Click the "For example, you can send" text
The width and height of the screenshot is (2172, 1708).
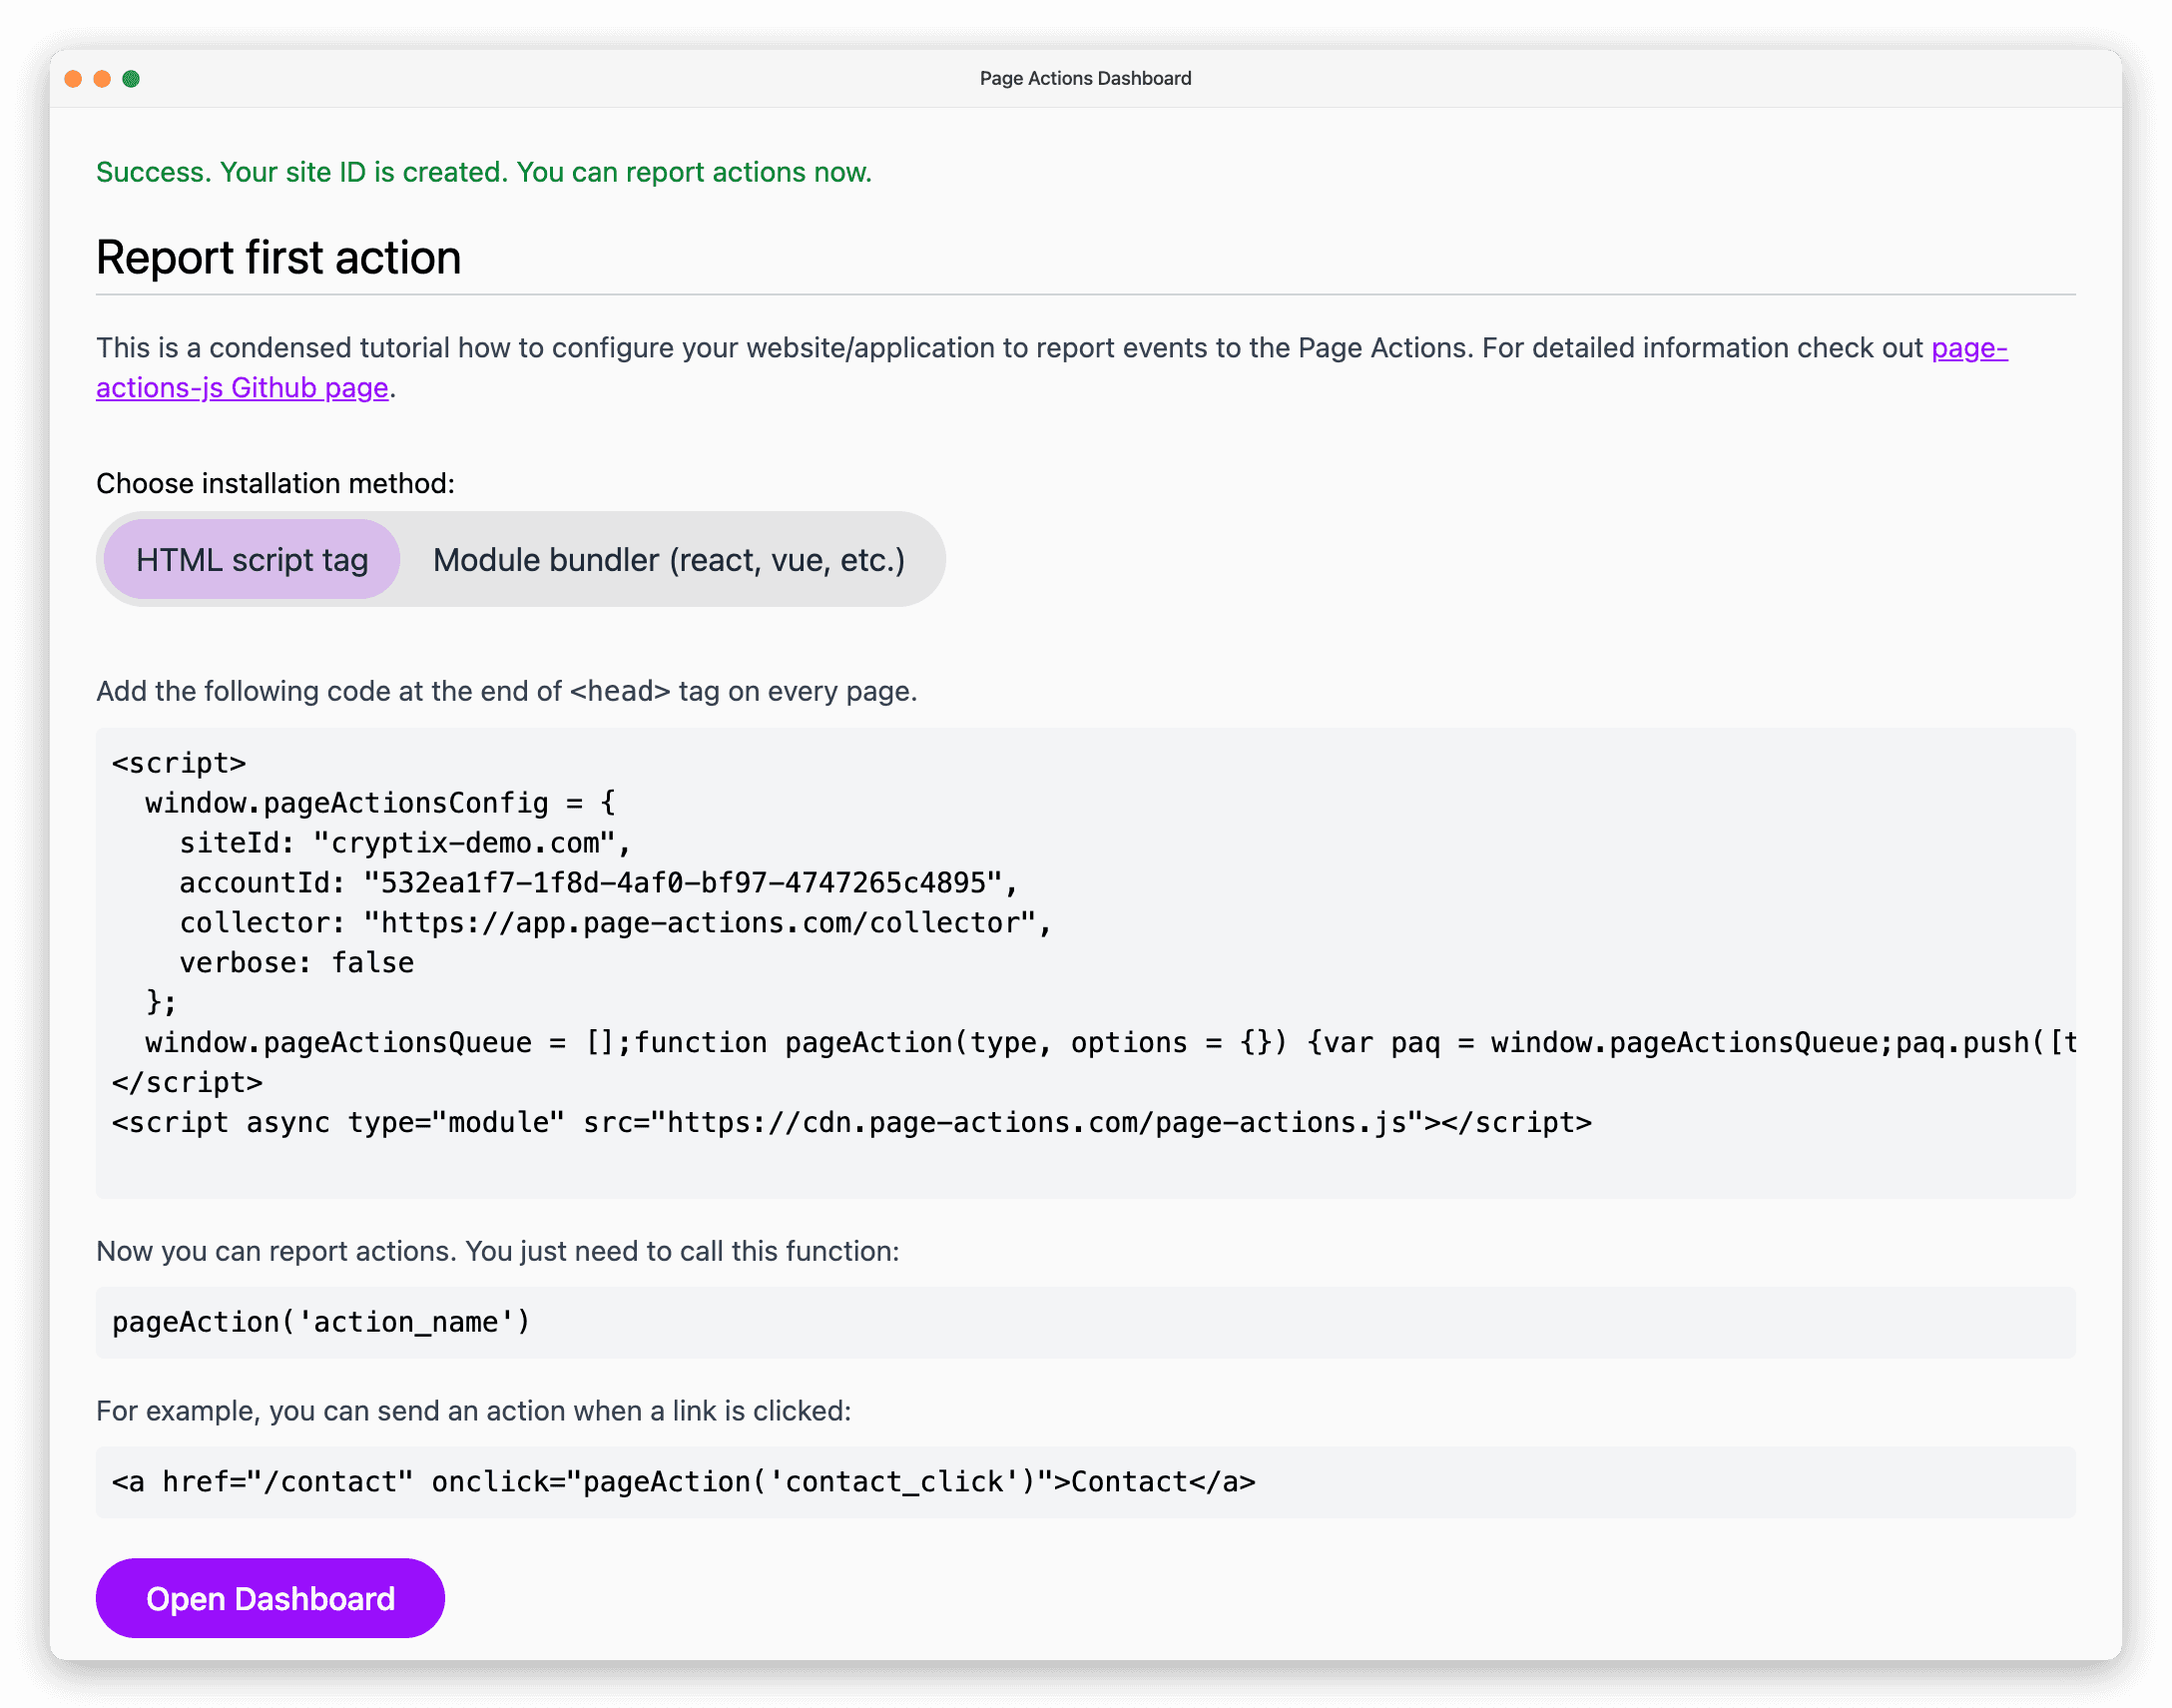pos(474,1411)
